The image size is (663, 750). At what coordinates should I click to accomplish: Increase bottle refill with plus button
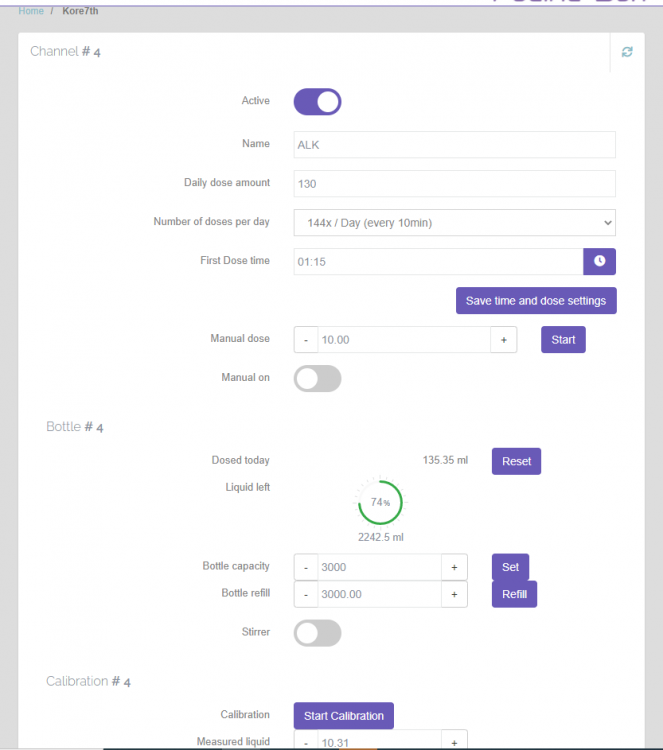pos(454,594)
